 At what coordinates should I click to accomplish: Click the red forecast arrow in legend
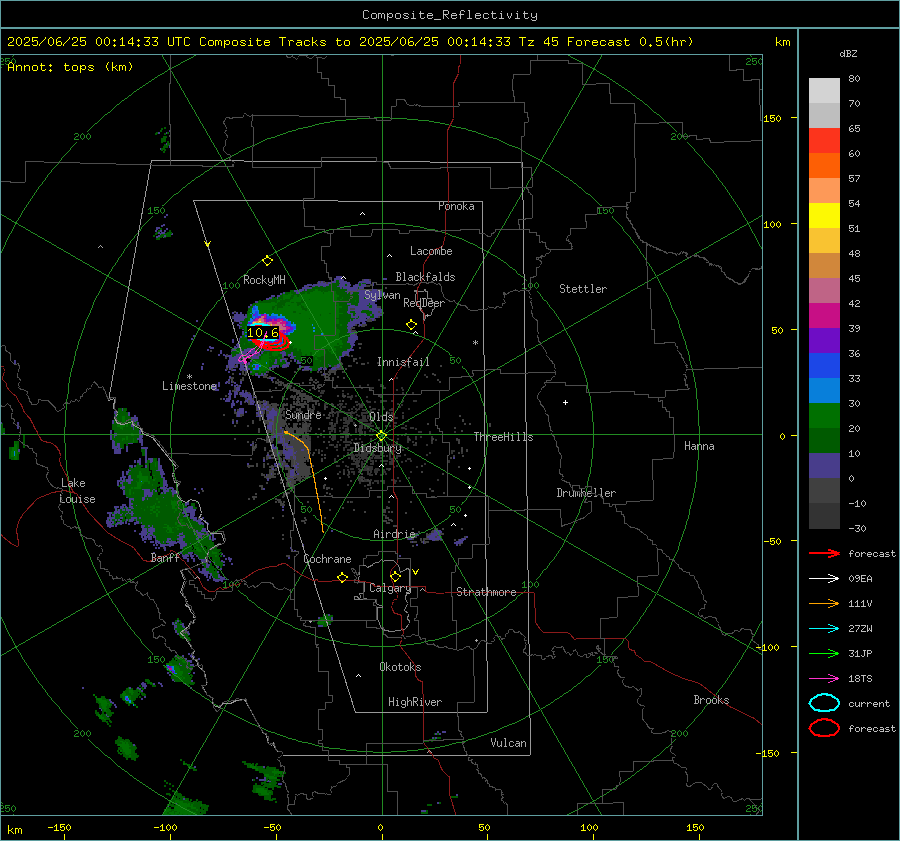click(x=824, y=553)
